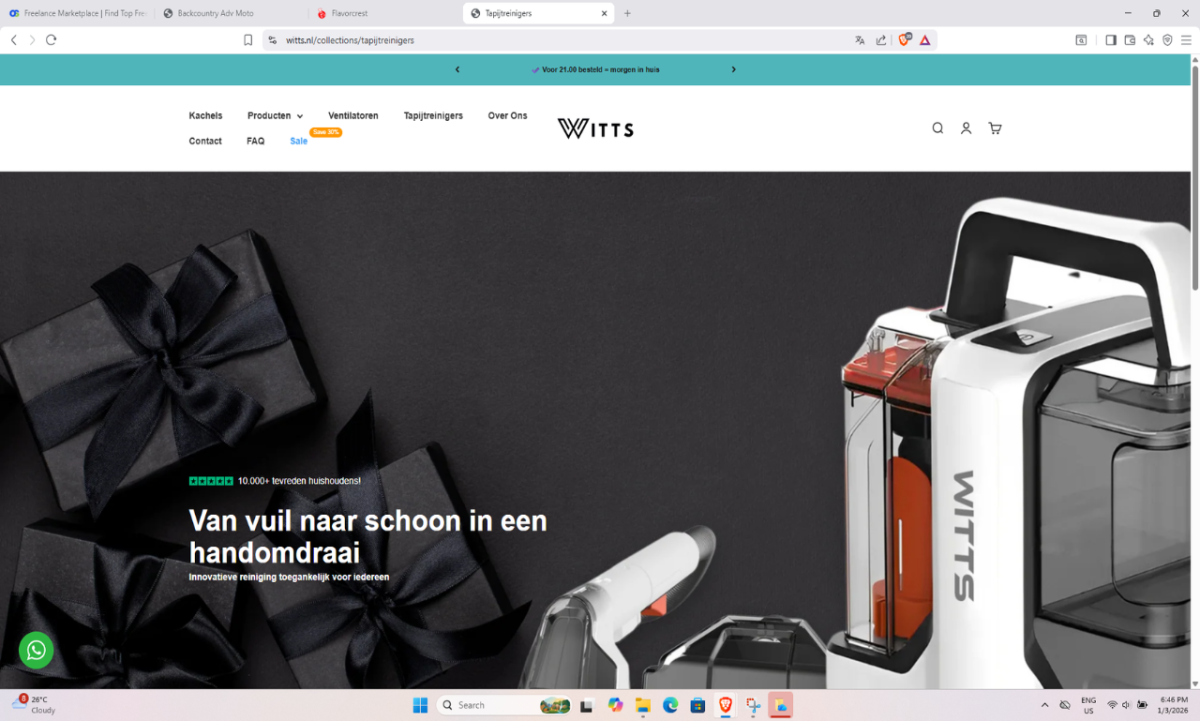This screenshot has height=721, width=1200.
Task: Open the shopping cart icon
Action: tap(994, 128)
